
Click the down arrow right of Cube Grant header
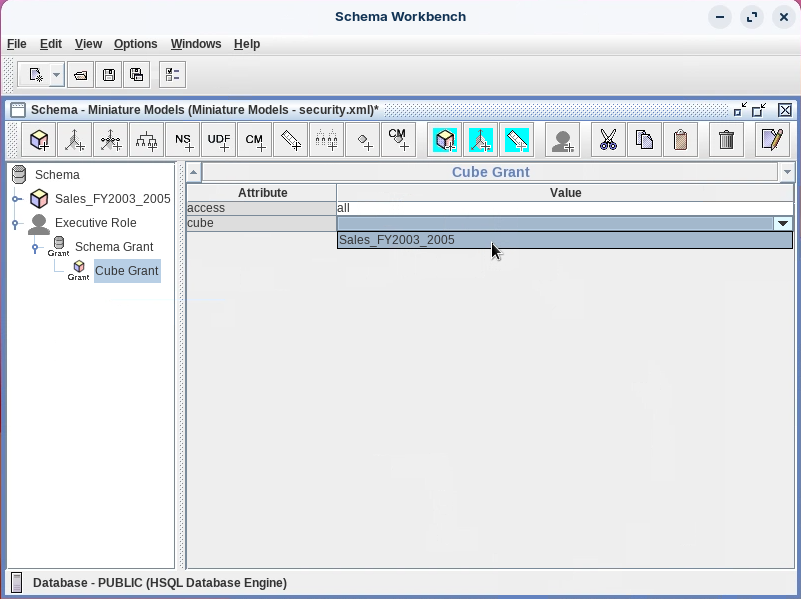(x=787, y=172)
